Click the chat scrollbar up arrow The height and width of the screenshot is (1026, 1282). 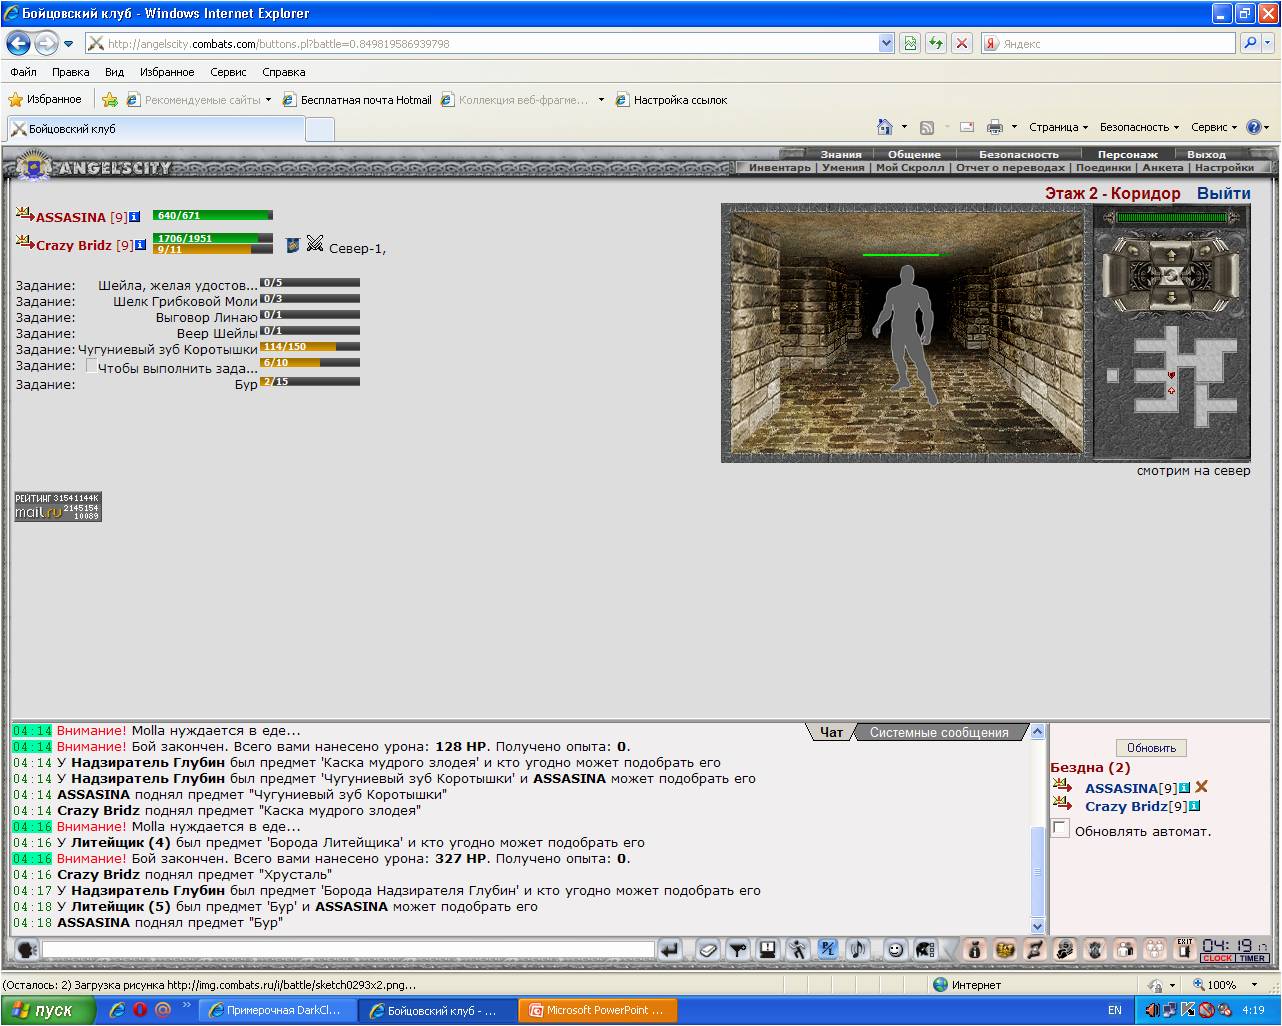pos(1038,732)
